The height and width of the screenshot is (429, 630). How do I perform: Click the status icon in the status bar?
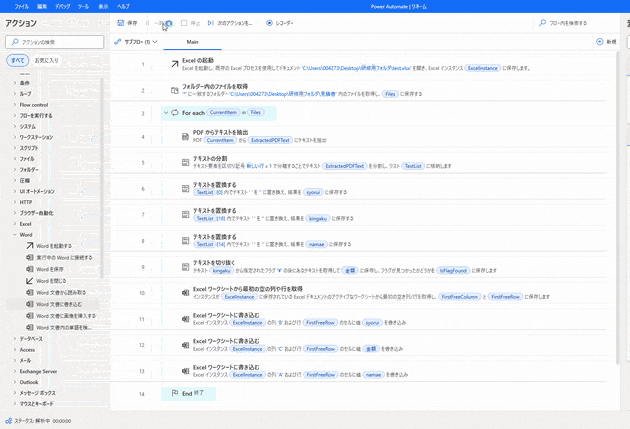pos(8,421)
